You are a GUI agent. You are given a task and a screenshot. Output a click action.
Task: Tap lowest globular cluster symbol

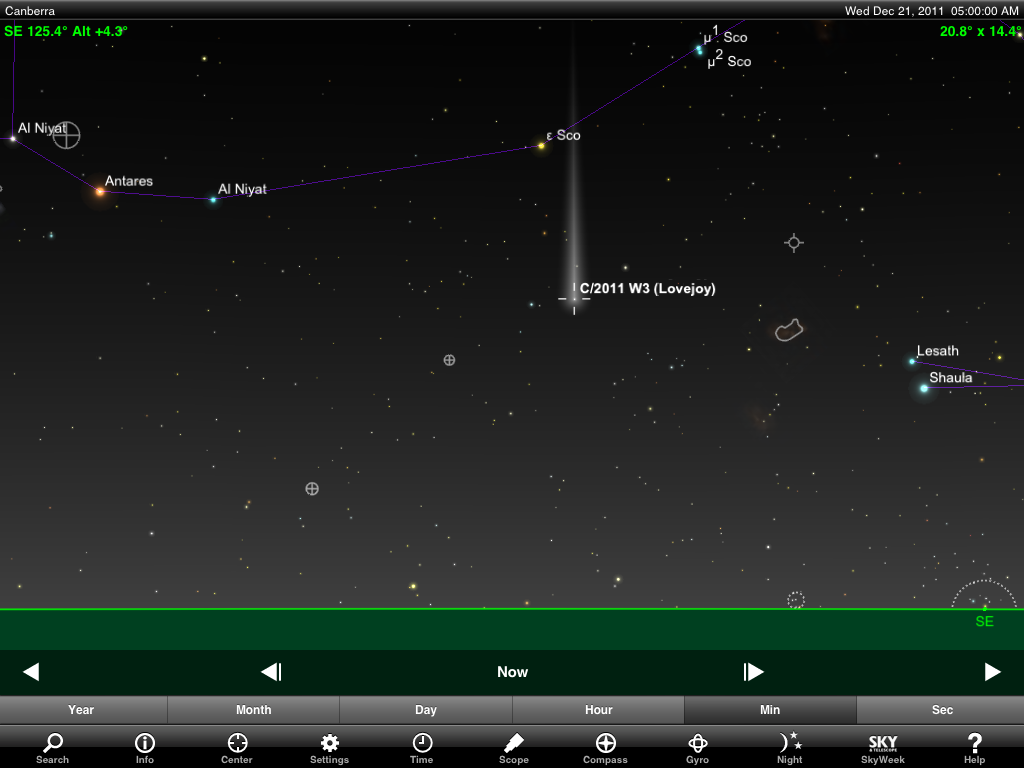coord(312,488)
